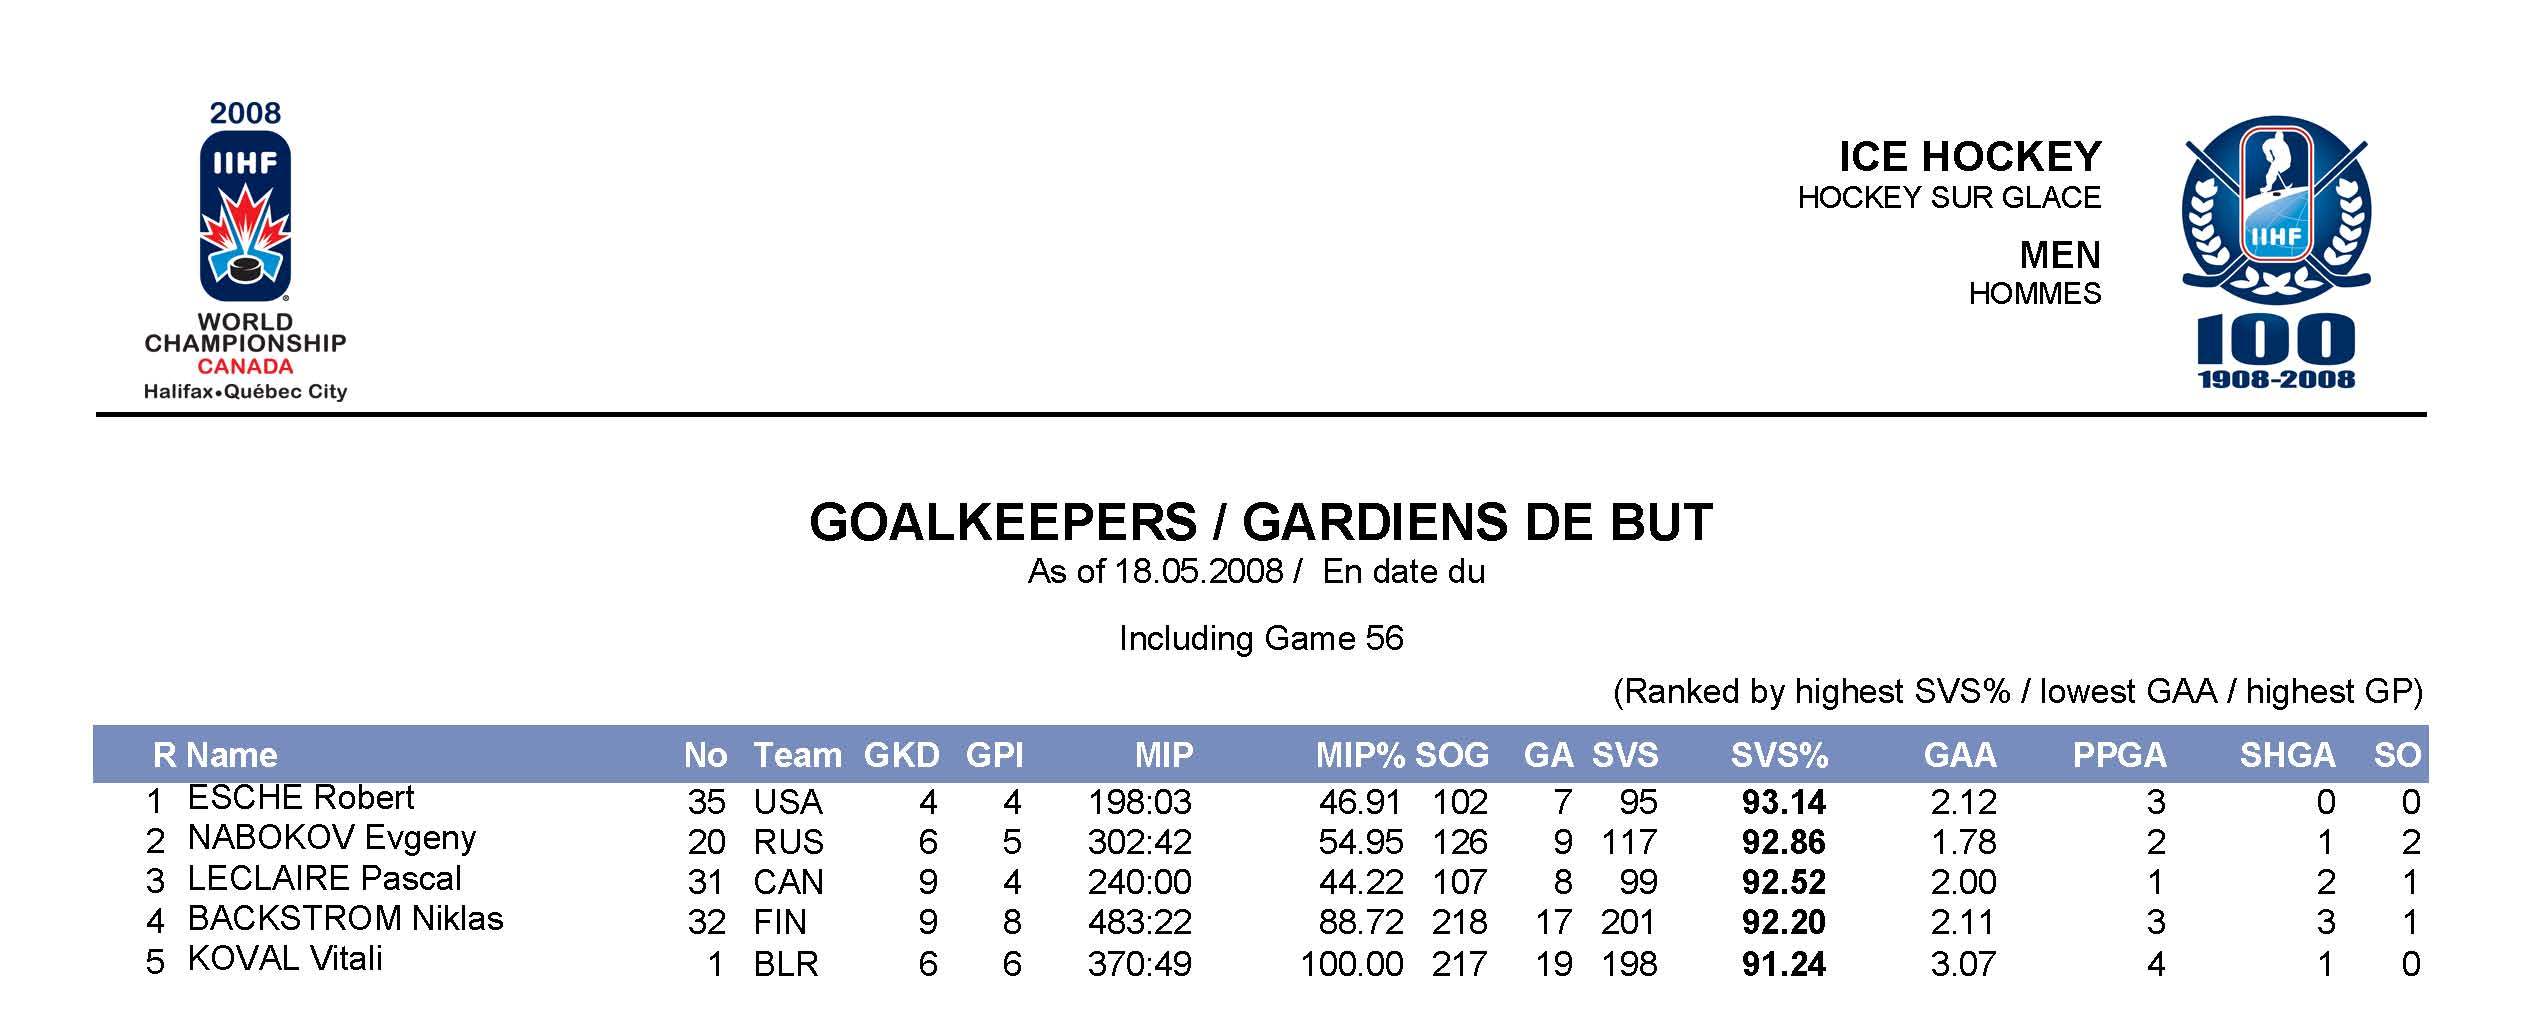Viewport: 2521px width, 1016px height.
Task: Select the Team column header
Action: [x=797, y=755]
